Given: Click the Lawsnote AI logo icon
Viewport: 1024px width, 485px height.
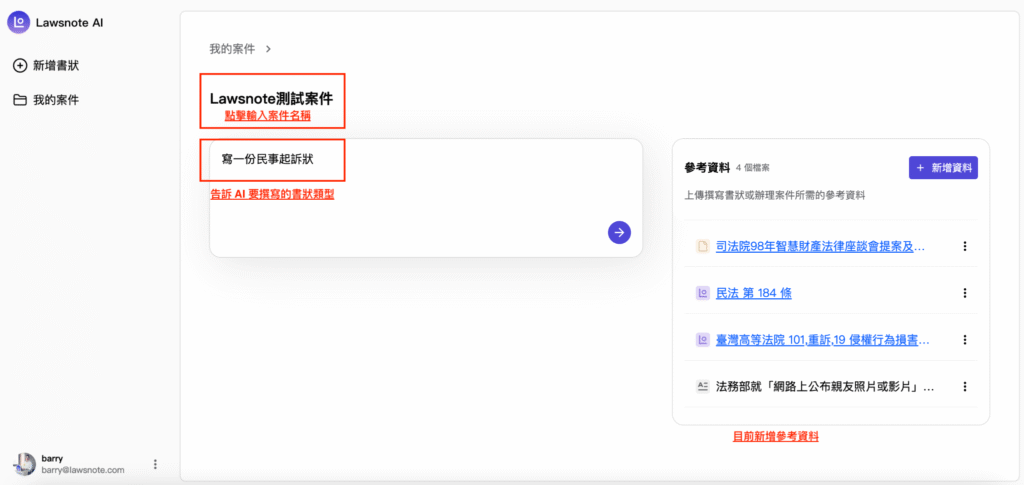Looking at the screenshot, I should [19, 21].
